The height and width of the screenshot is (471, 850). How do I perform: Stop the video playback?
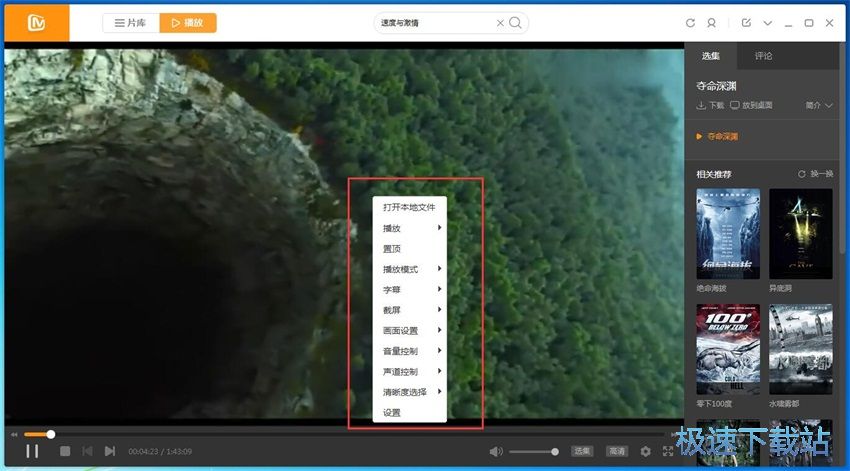(x=65, y=451)
